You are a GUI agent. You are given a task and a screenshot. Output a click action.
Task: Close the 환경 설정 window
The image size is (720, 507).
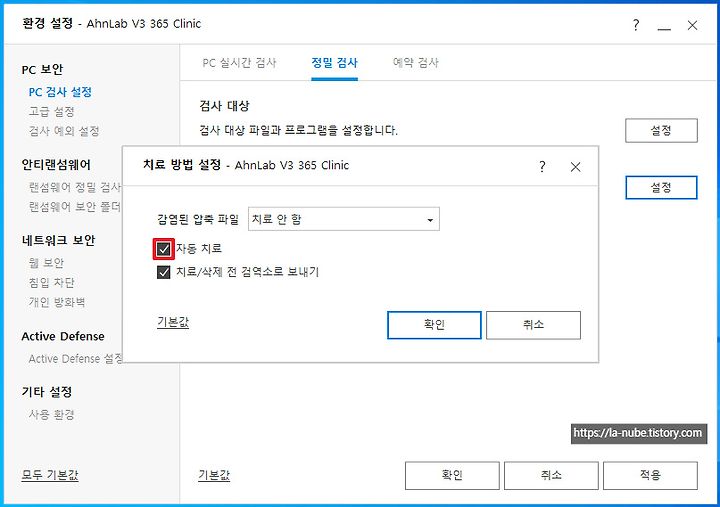pyautogui.click(x=692, y=25)
